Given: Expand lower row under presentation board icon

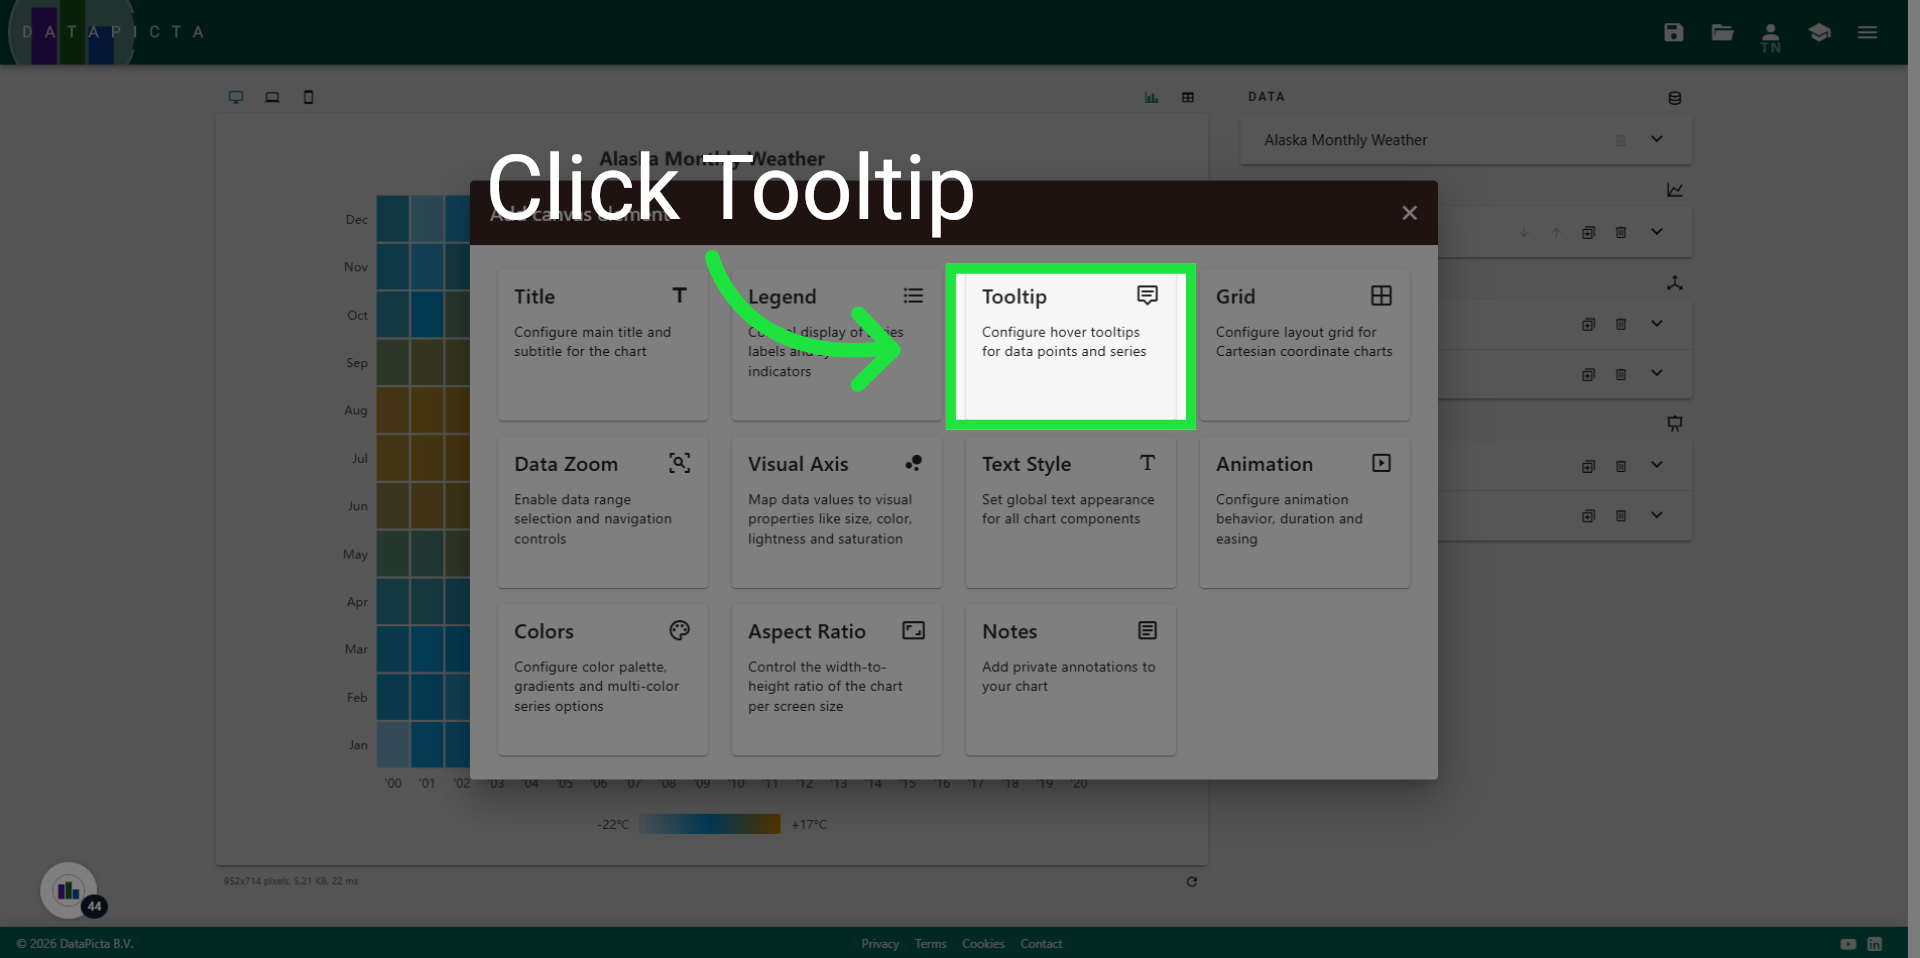Looking at the screenshot, I should pyautogui.click(x=1657, y=515).
